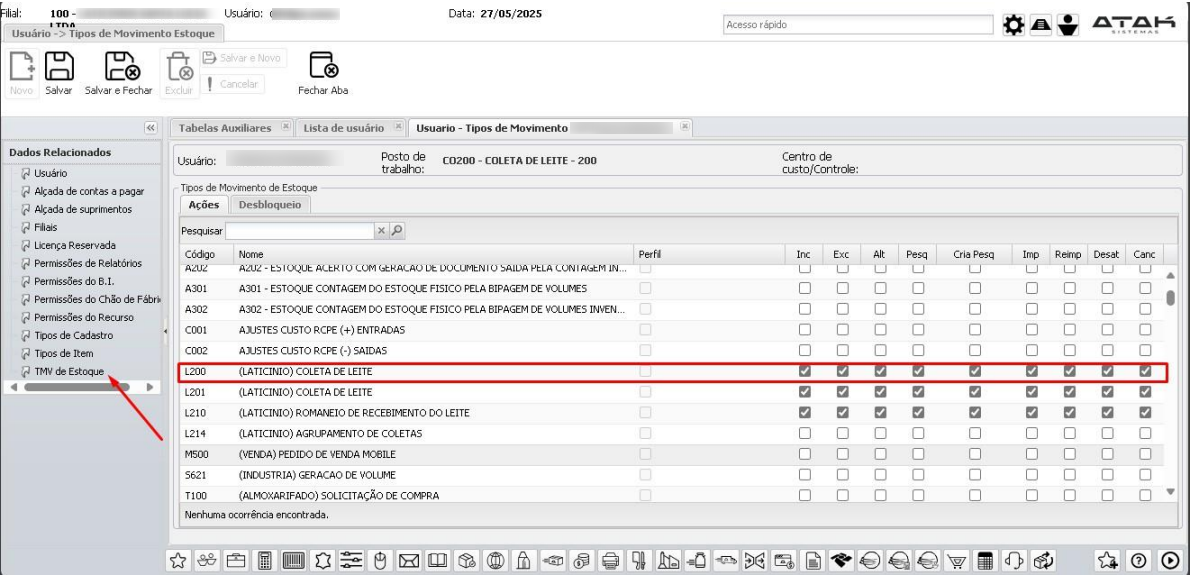
Task: Click the user profile icon beside ATAK logo
Action: 1069,25
